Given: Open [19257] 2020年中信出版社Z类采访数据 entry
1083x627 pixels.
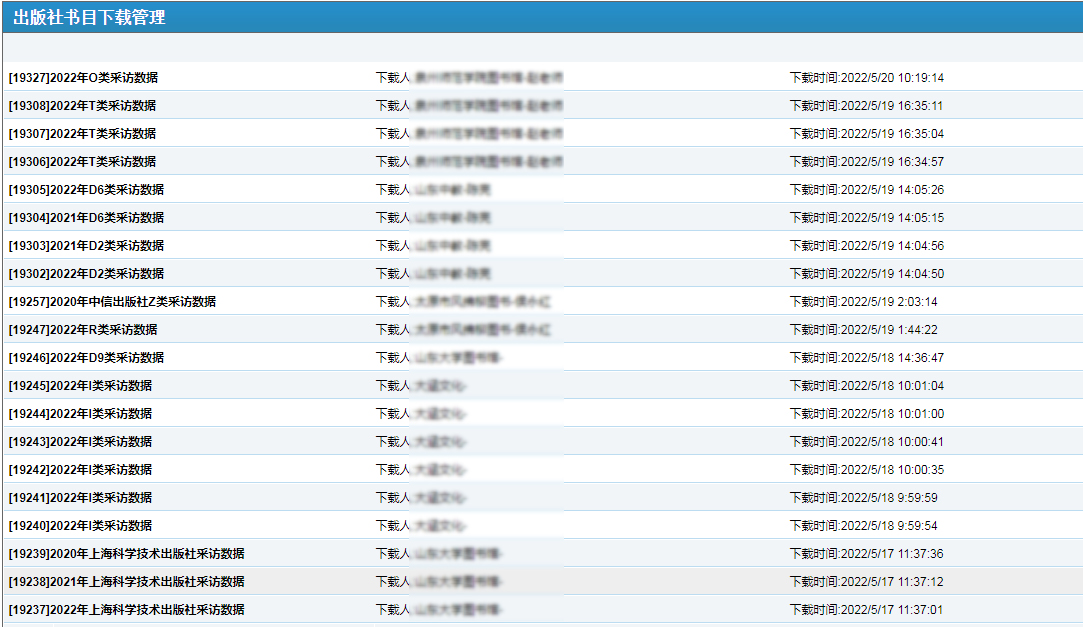Looking at the screenshot, I should click(112, 302).
